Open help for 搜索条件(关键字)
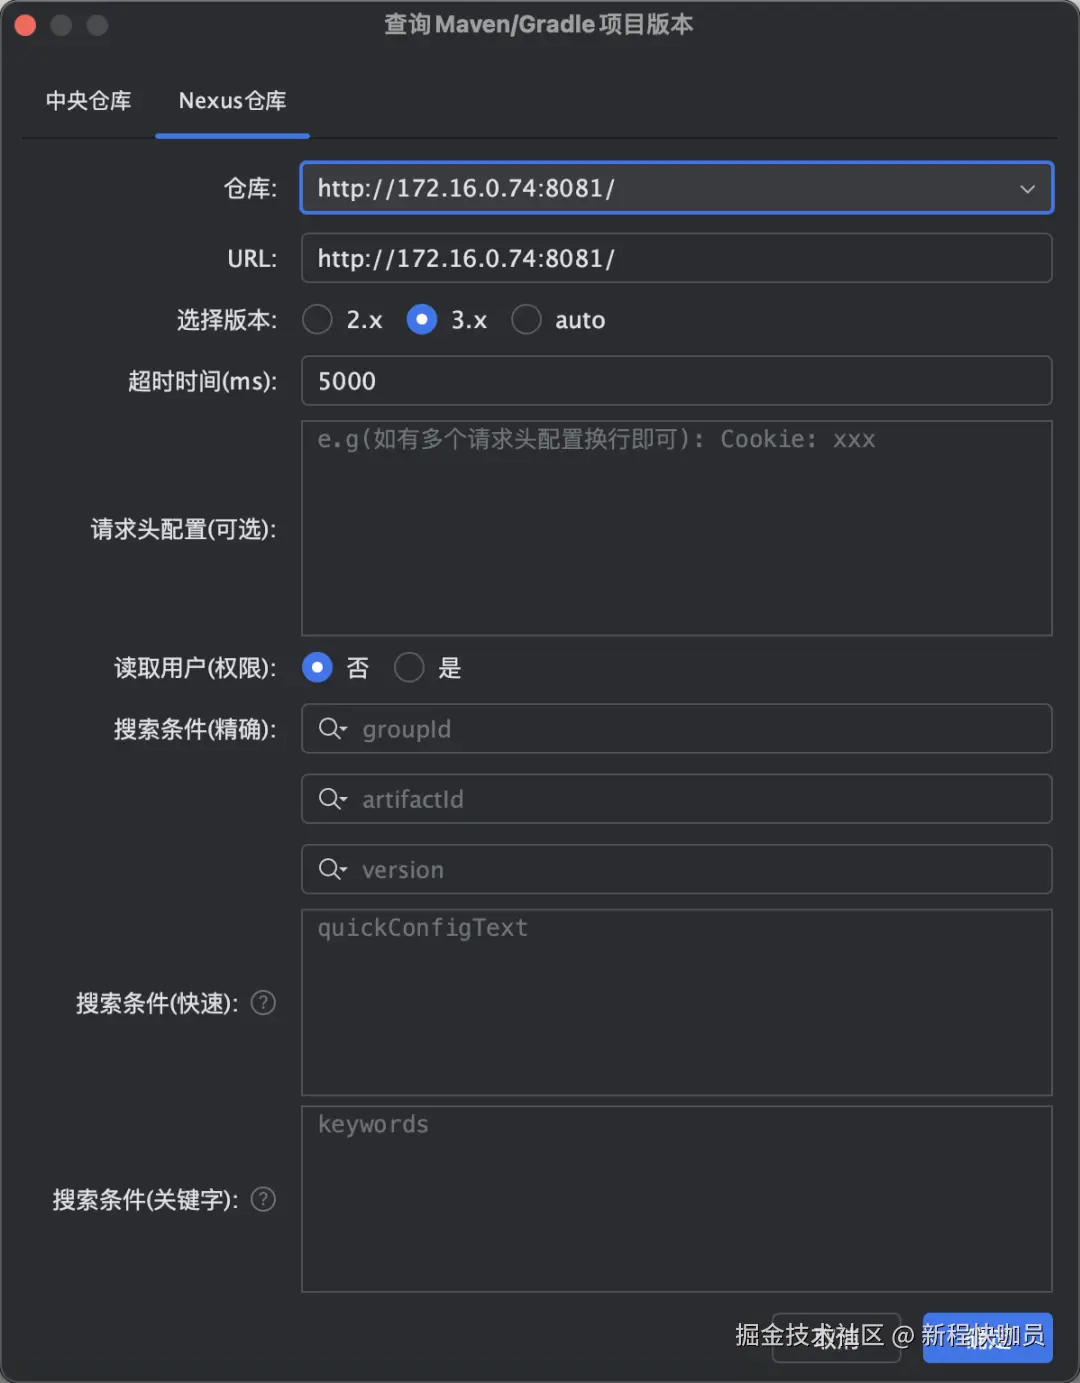 [x=263, y=1199]
